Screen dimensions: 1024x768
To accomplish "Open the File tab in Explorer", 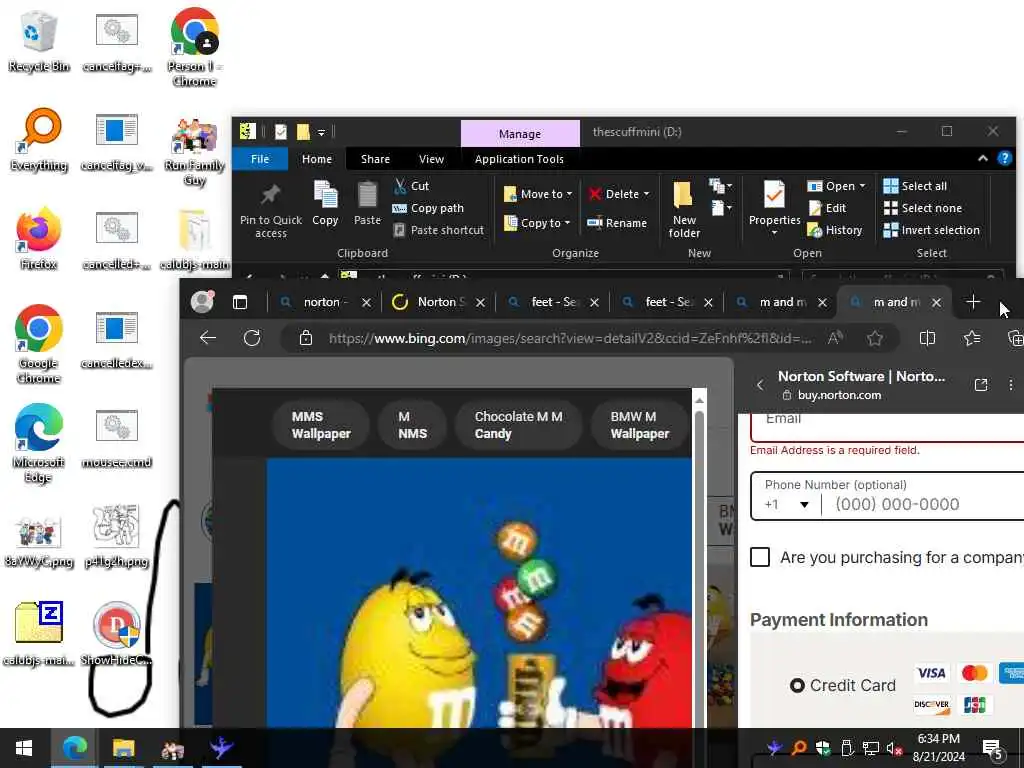I will 260,159.
